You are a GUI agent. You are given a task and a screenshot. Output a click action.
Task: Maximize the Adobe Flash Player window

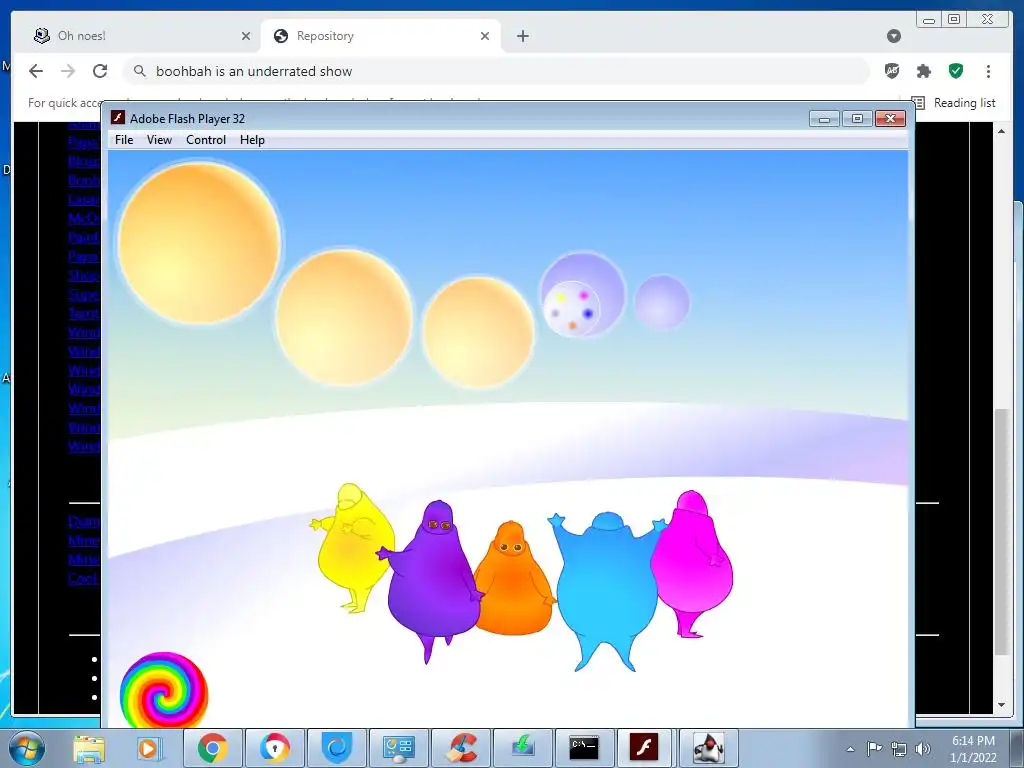click(857, 119)
